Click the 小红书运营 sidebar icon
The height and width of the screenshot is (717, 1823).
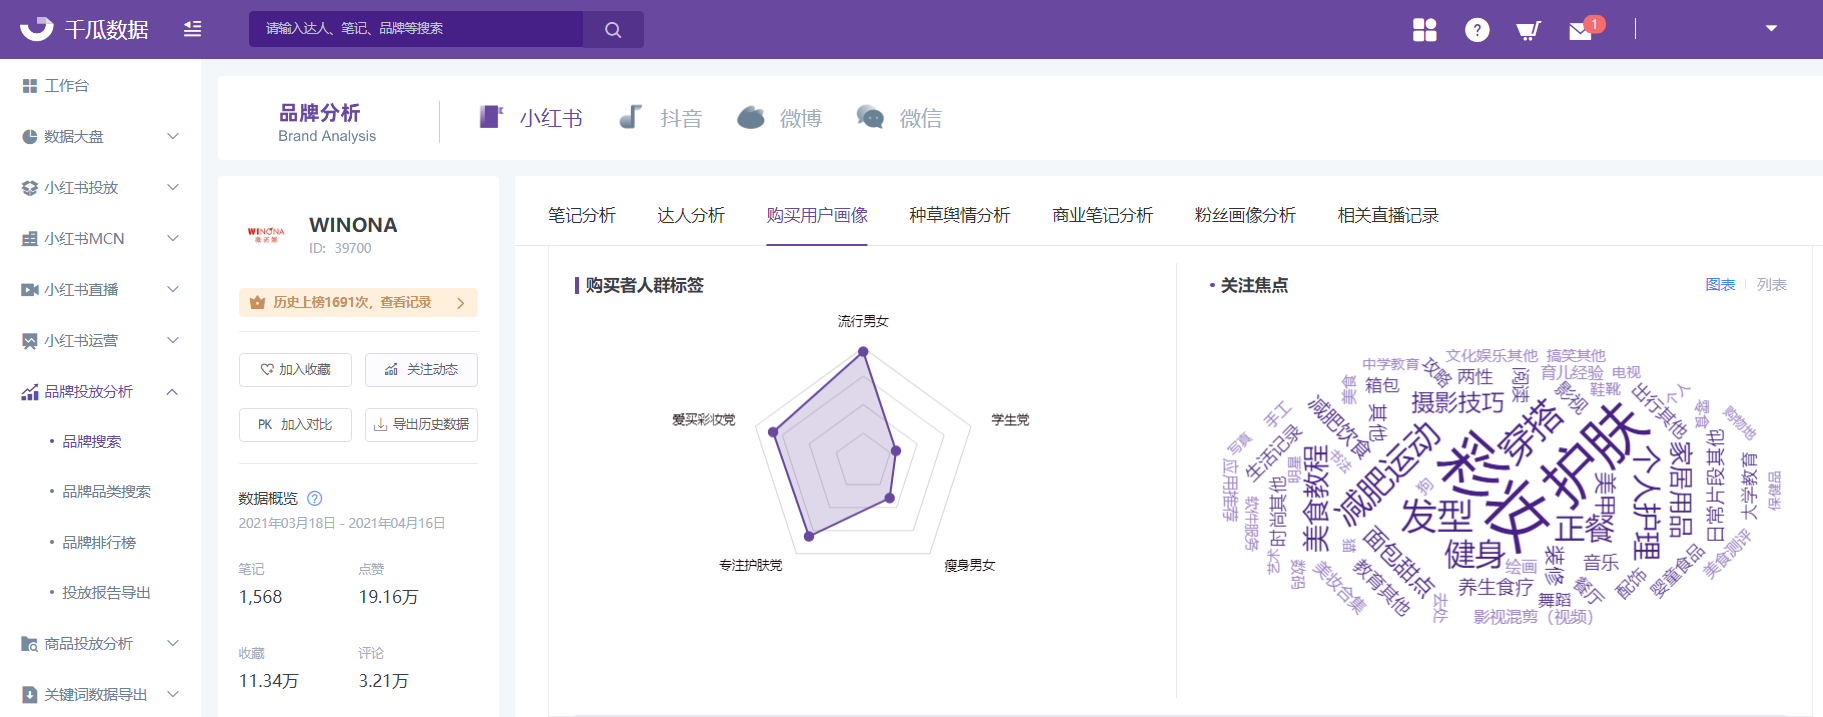click(30, 341)
